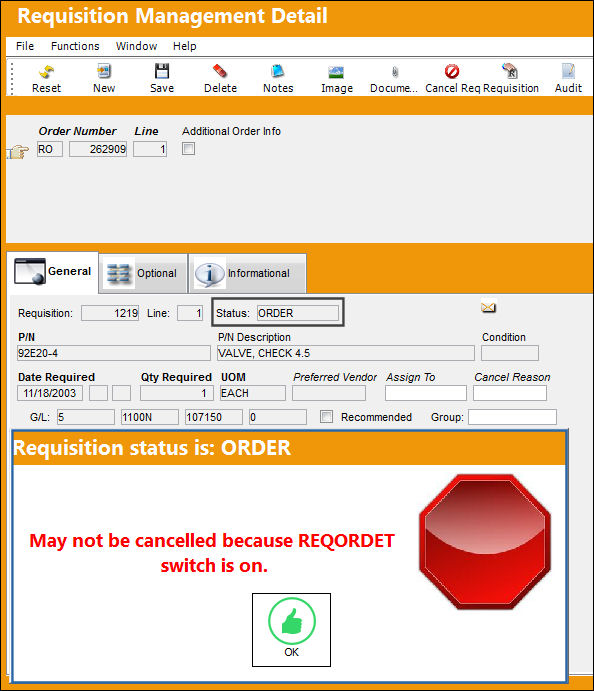Click the Requisition number field 1219
The width and height of the screenshot is (594, 691).
(x=110, y=313)
